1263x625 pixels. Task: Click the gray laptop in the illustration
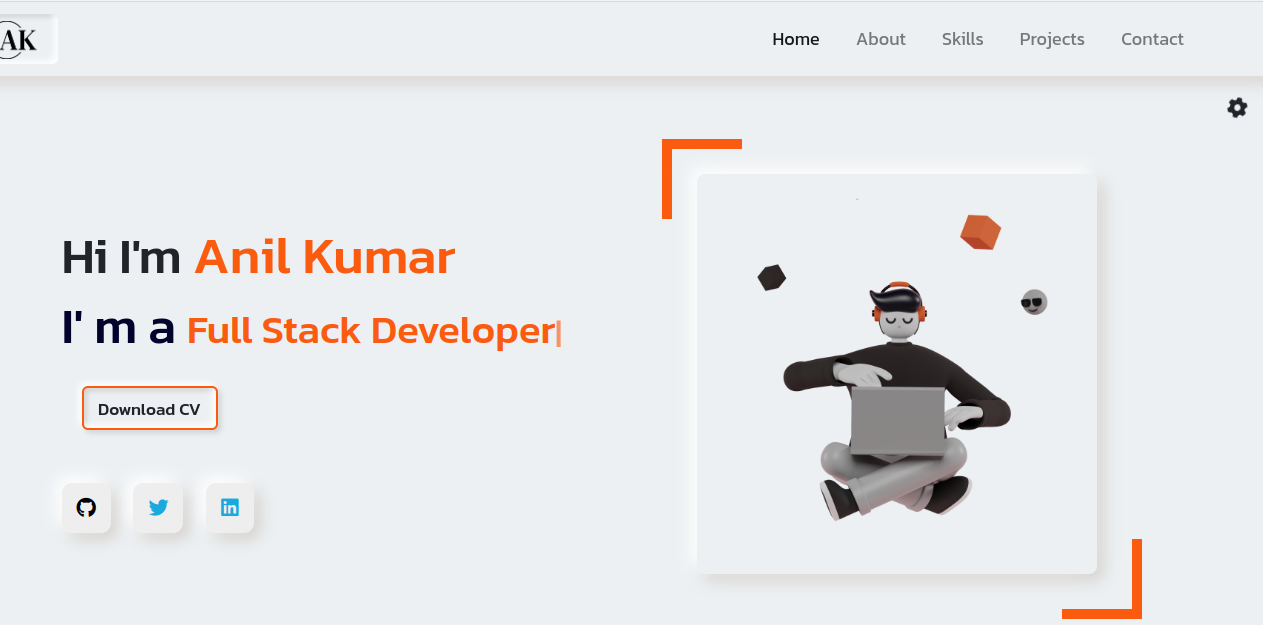[897, 420]
